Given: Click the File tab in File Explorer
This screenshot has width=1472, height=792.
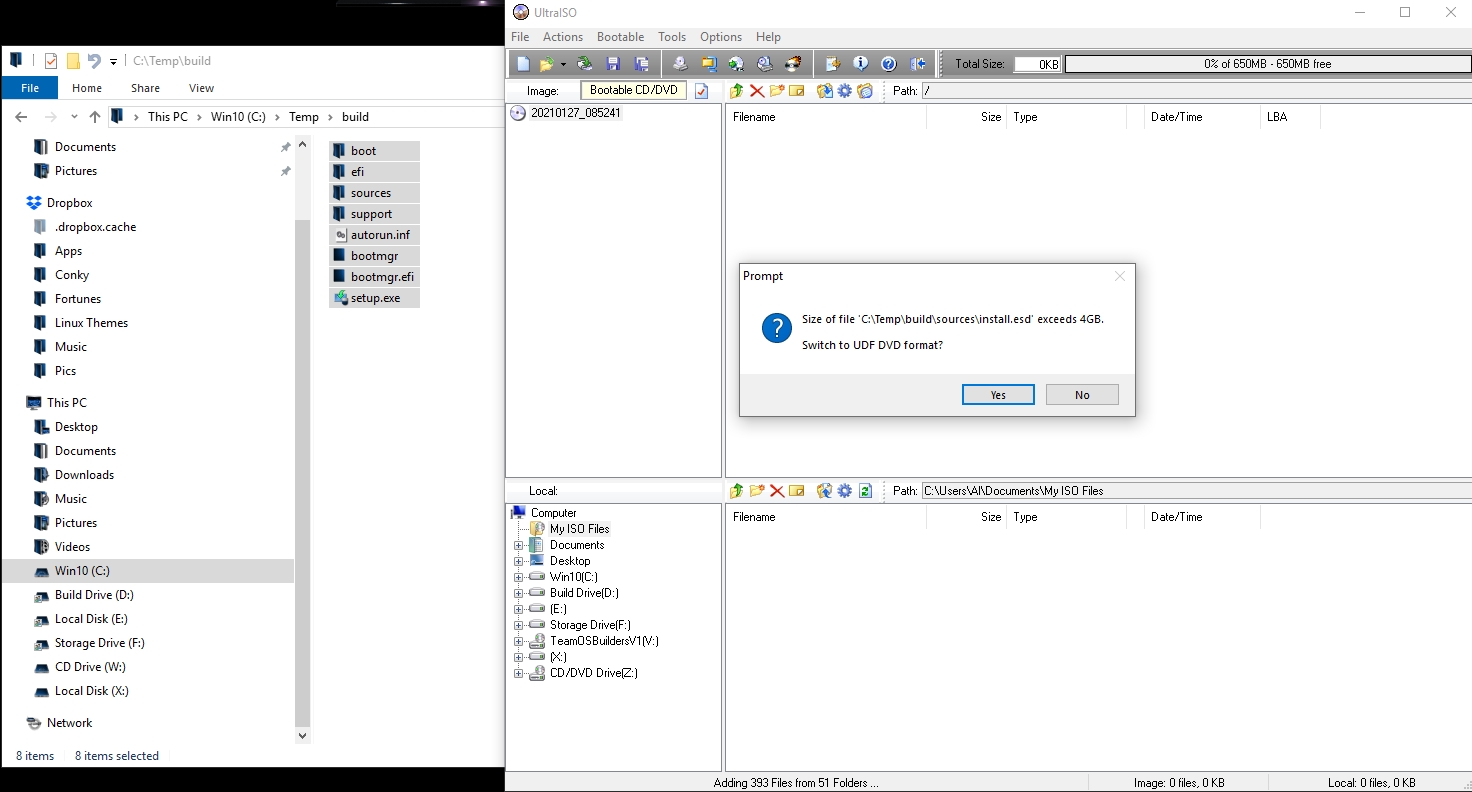Looking at the screenshot, I should (x=30, y=88).
